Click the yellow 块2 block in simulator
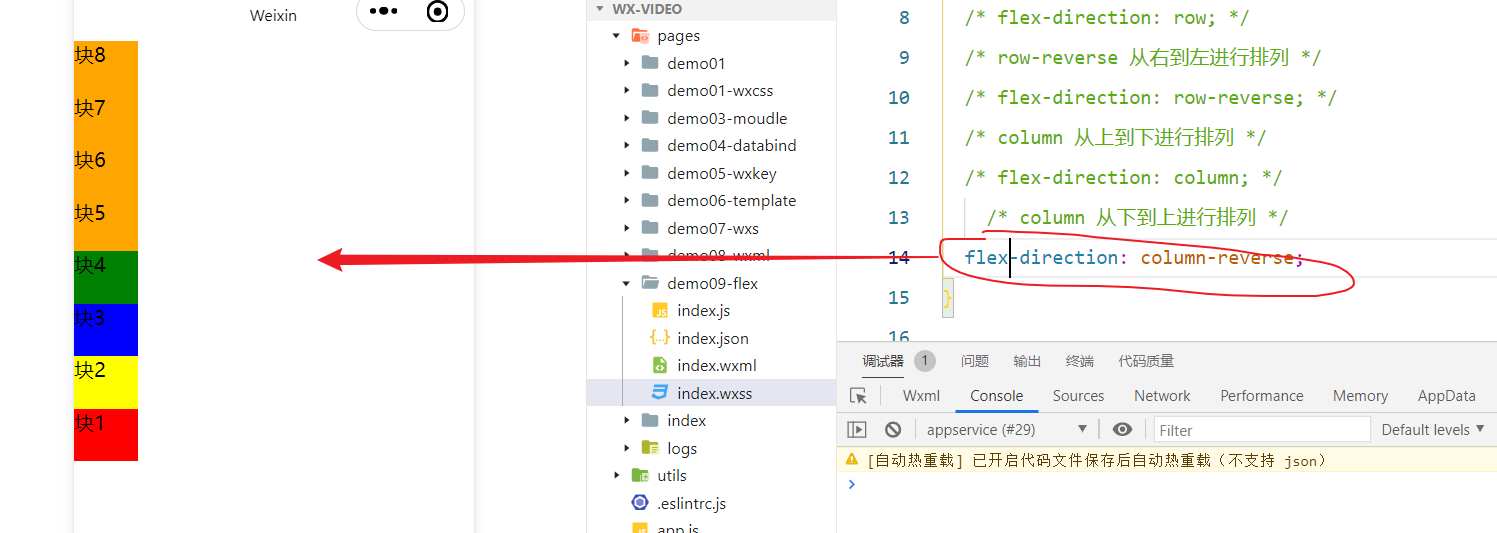The height and width of the screenshot is (533, 1497). 106,382
